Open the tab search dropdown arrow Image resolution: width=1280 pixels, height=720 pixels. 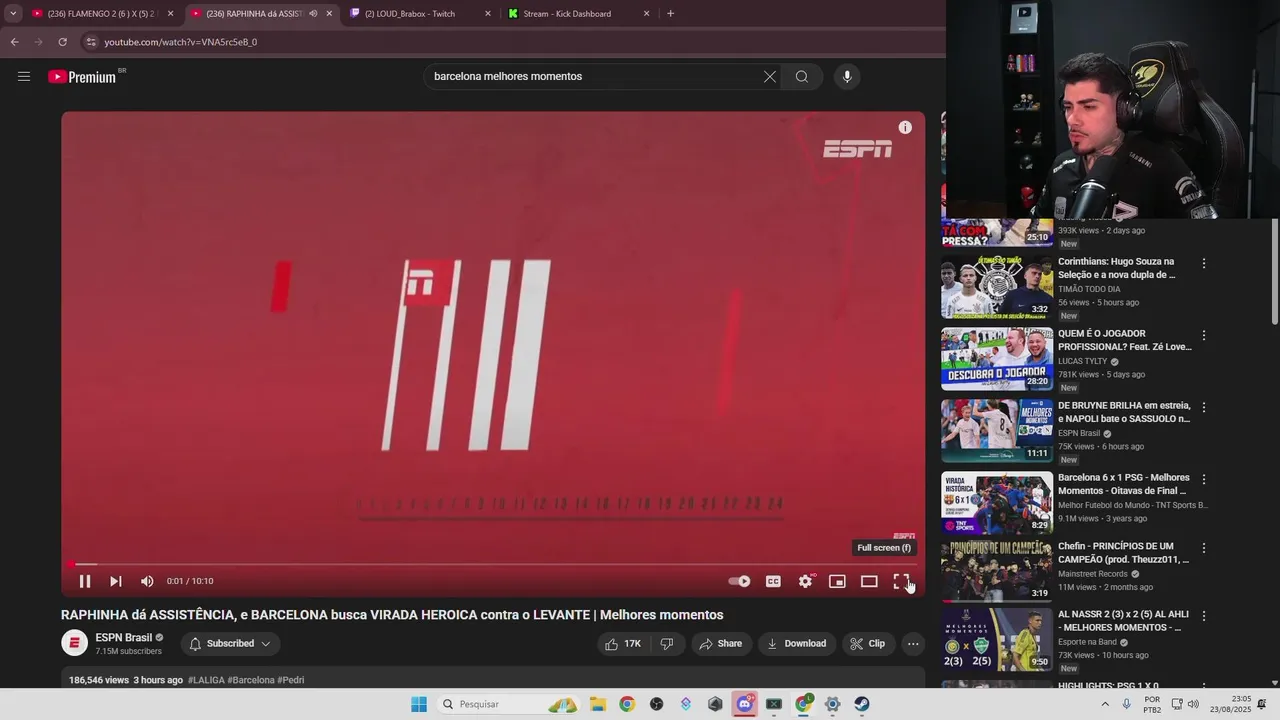pyautogui.click(x=13, y=14)
